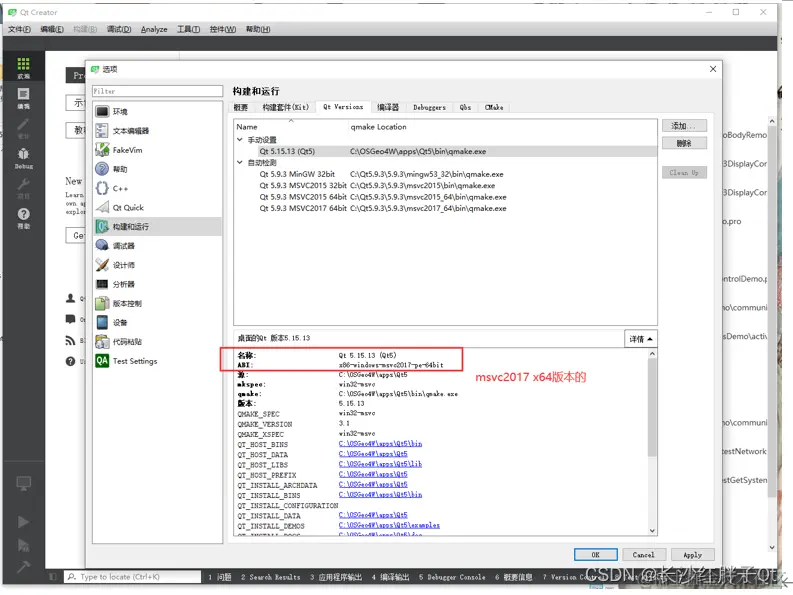The width and height of the screenshot is (793, 595).
Task: Click the Build hammer icon
Action: coord(23,567)
